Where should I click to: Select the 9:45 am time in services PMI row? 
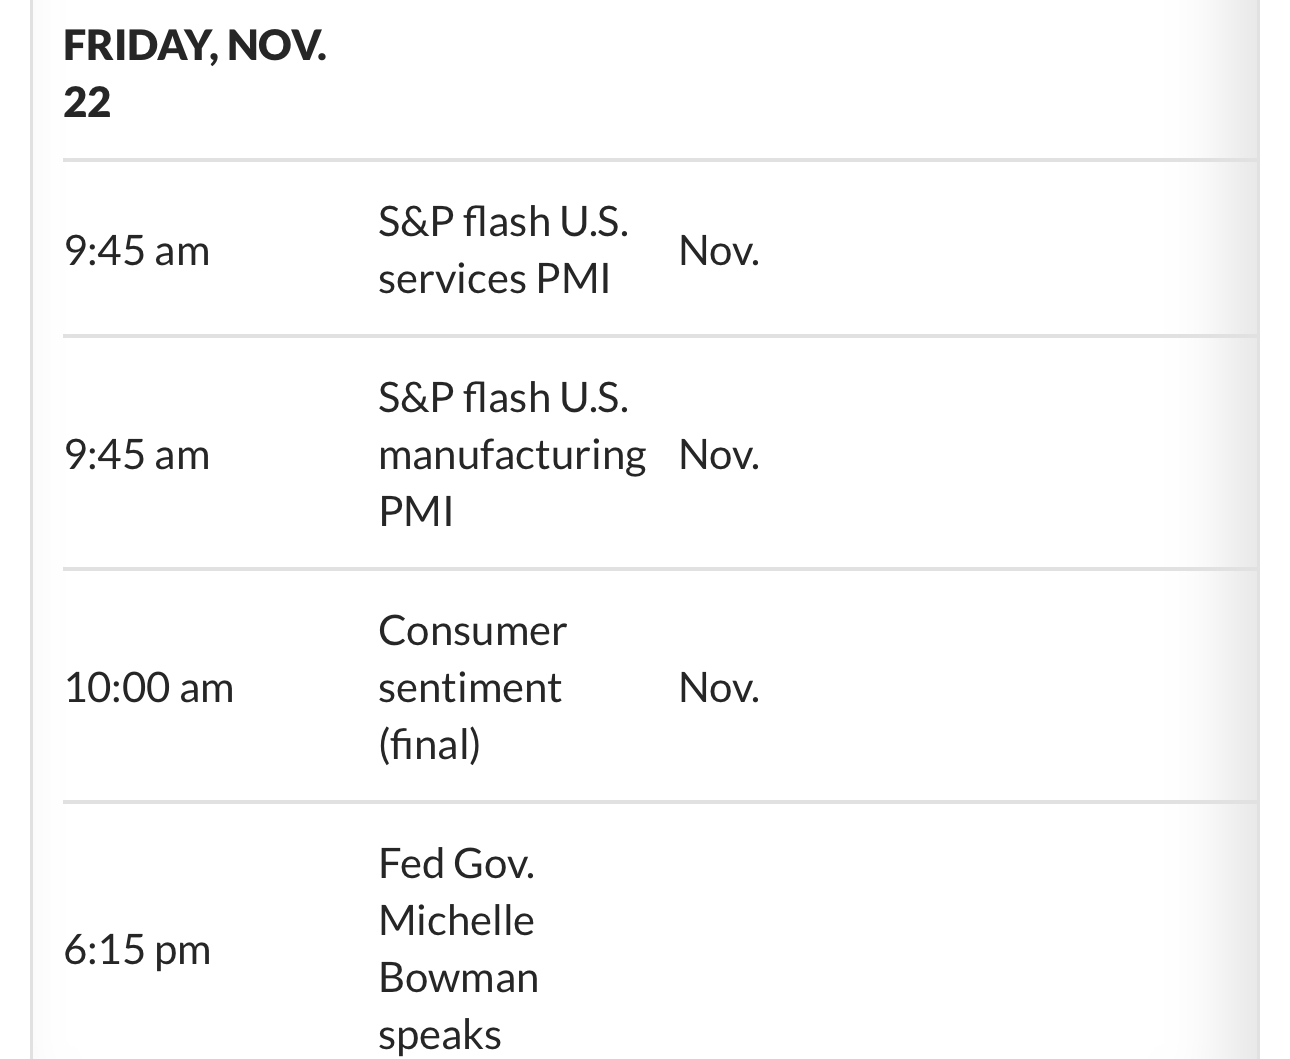point(137,250)
